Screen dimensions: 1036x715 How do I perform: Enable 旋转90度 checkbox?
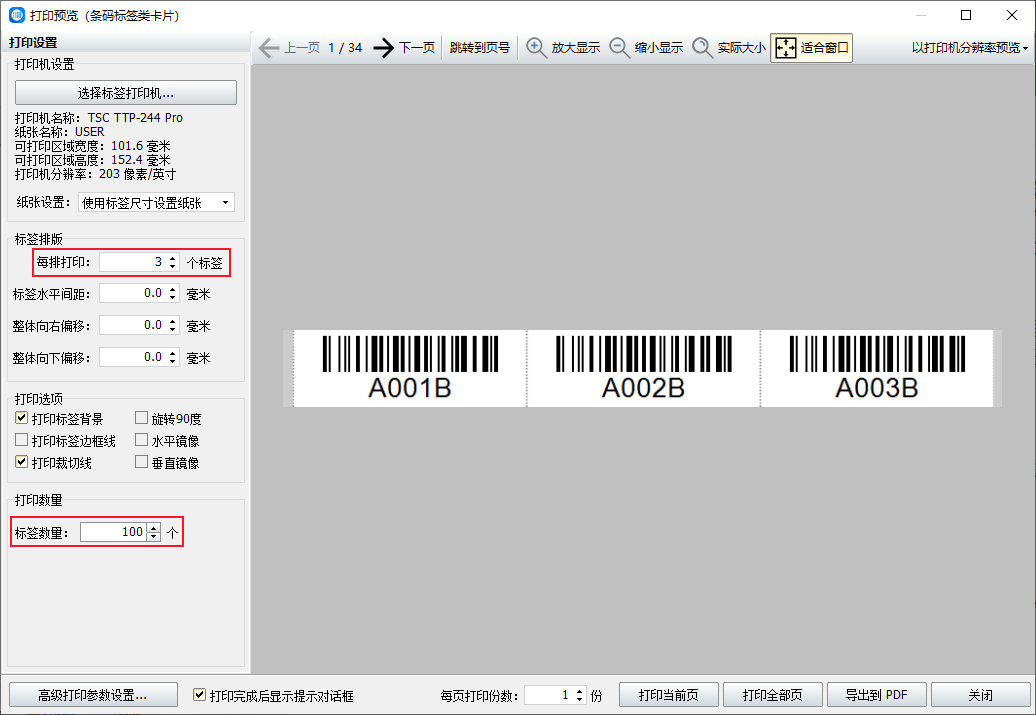pyautogui.click(x=141, y=418)
